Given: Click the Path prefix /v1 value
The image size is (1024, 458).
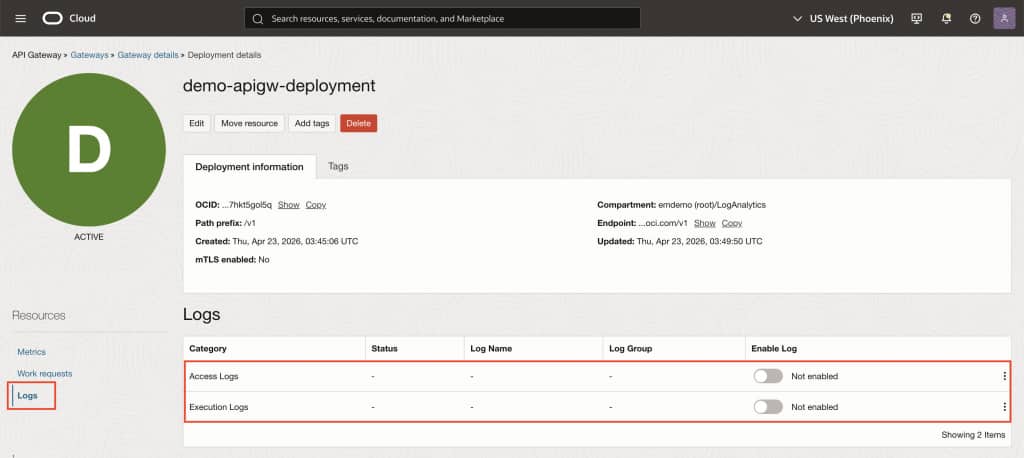Looking at the screenshot, I should pyautogui.click(x=249, y=223).
